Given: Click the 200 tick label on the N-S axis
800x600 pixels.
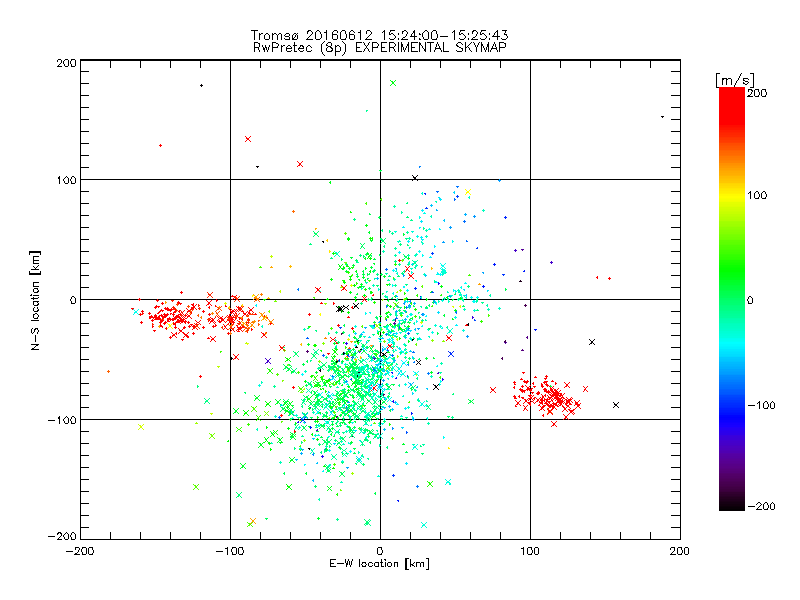Looking at the screenshot, I should tap(66, 64).
